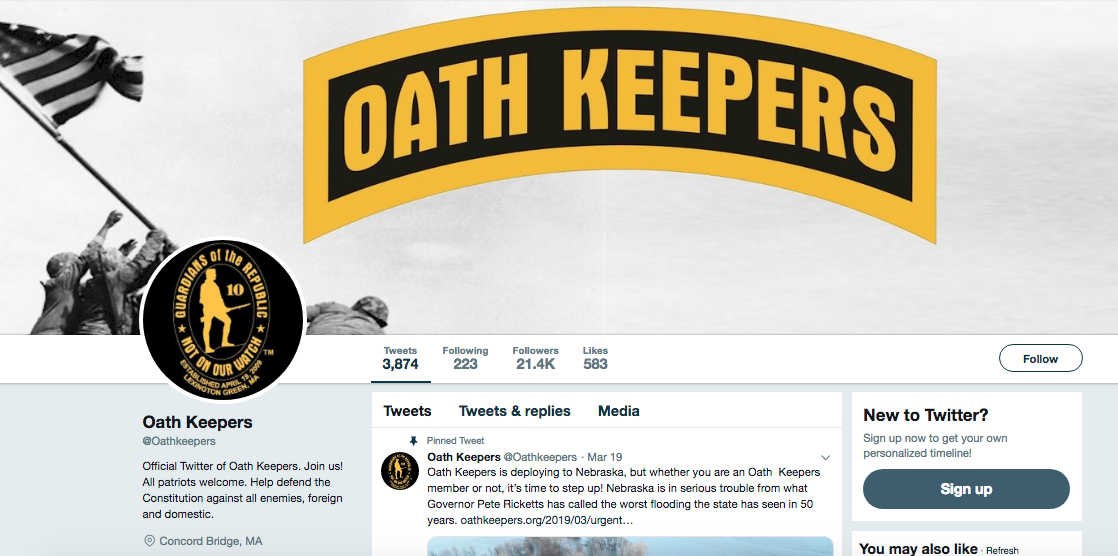Viewport: 1118px width, 556px height.
Task: Click the @Oathkeepers handle in pinned tweet
Action: coord(540,457)
